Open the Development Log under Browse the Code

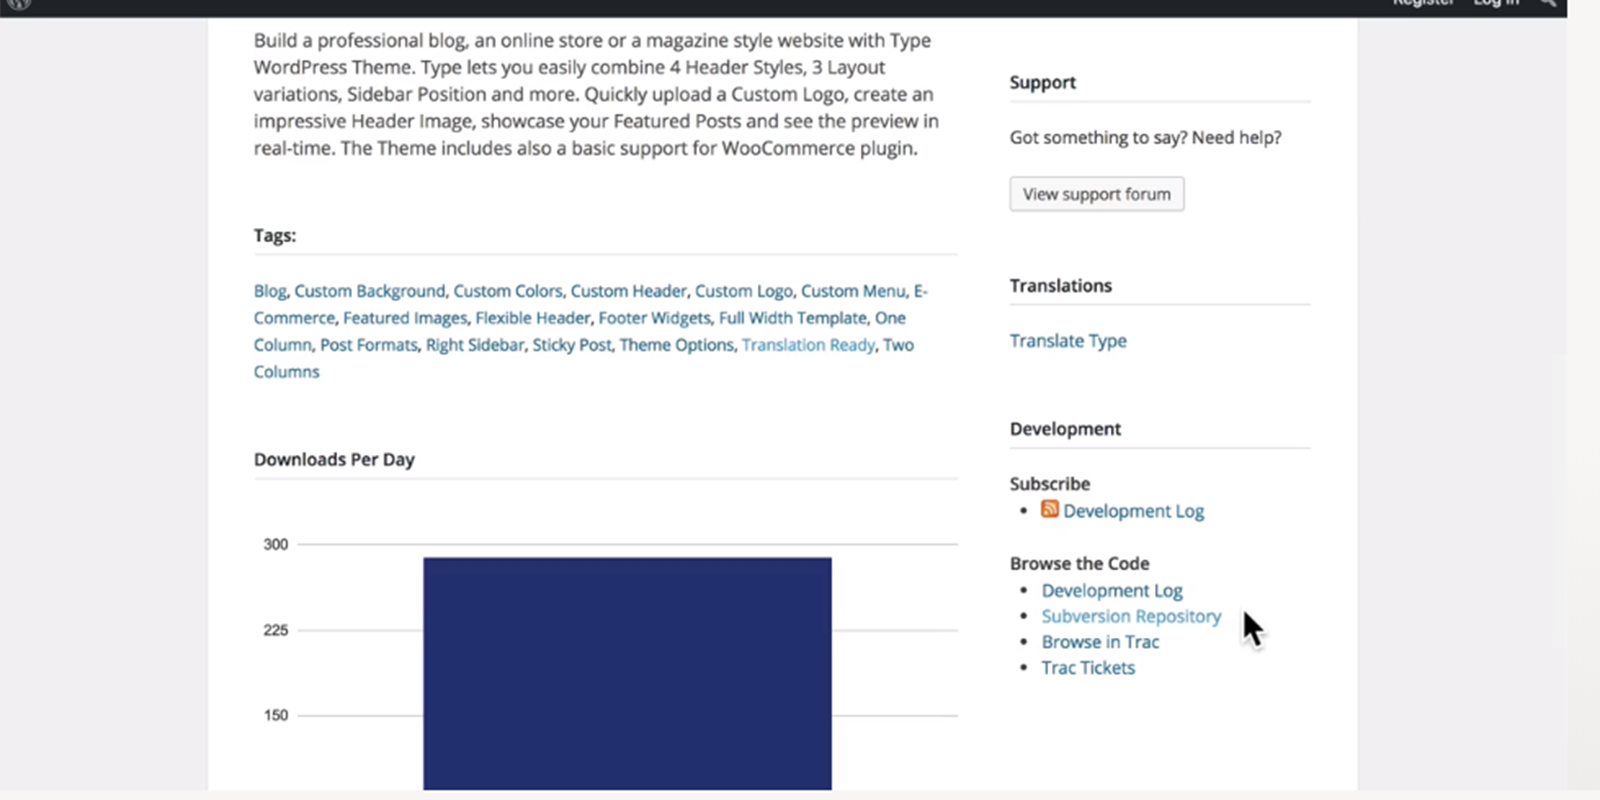point(1112,590)
